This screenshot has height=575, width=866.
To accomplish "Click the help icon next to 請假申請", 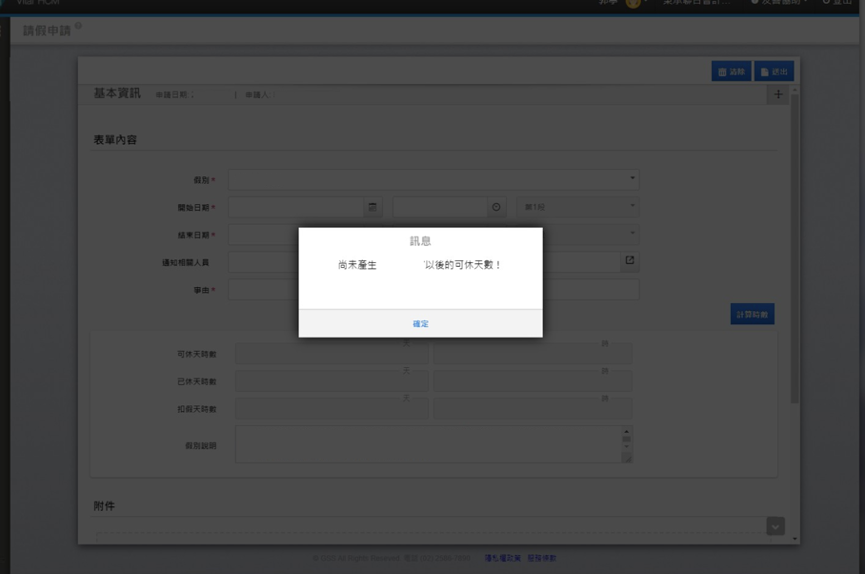I will pyautogui.click(x=78, y=25).
